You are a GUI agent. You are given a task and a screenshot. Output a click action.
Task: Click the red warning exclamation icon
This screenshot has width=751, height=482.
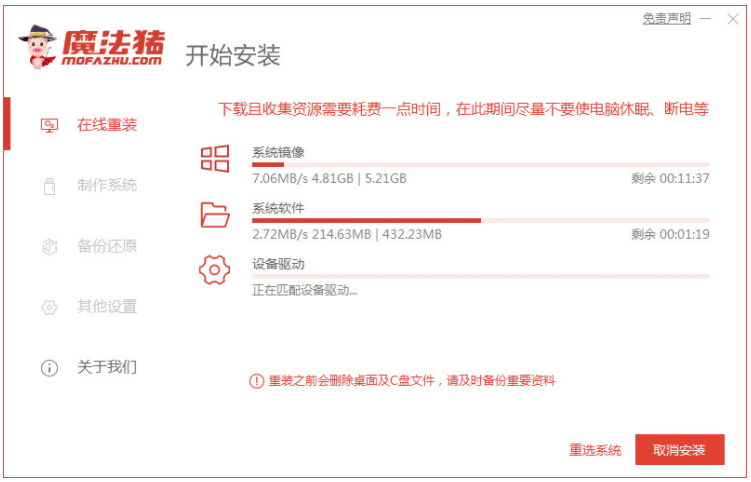tap(257, 381)
